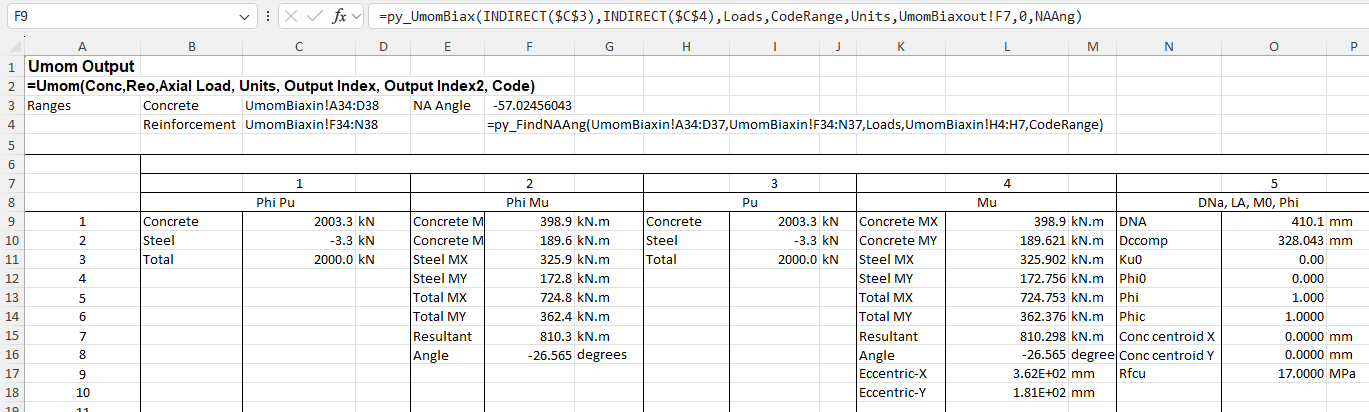Click the Enter checkmark icon in formula bar
1369x412 pixels.
[316, 16]
